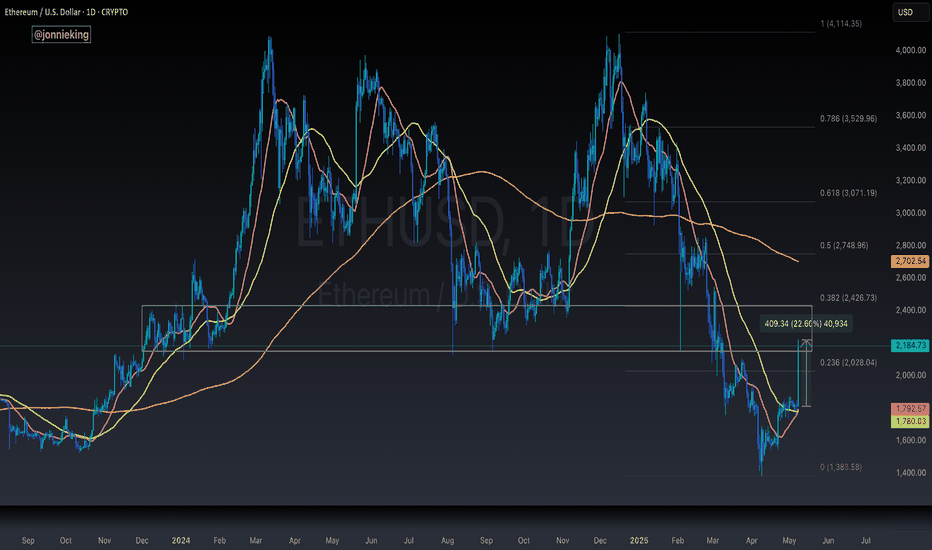Click the 4,000.00 price axis tick
Screen dimensions: 932x550
point(911,51)
